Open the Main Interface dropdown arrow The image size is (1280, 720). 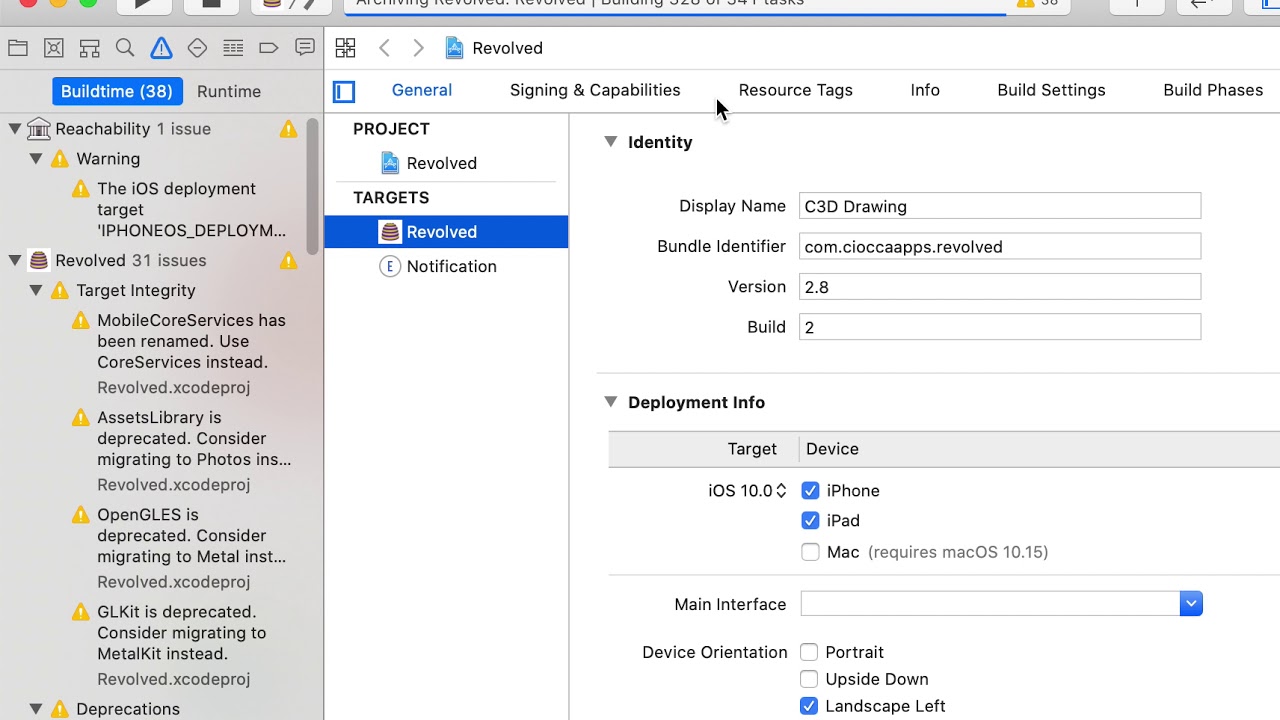pos(1190,604)
